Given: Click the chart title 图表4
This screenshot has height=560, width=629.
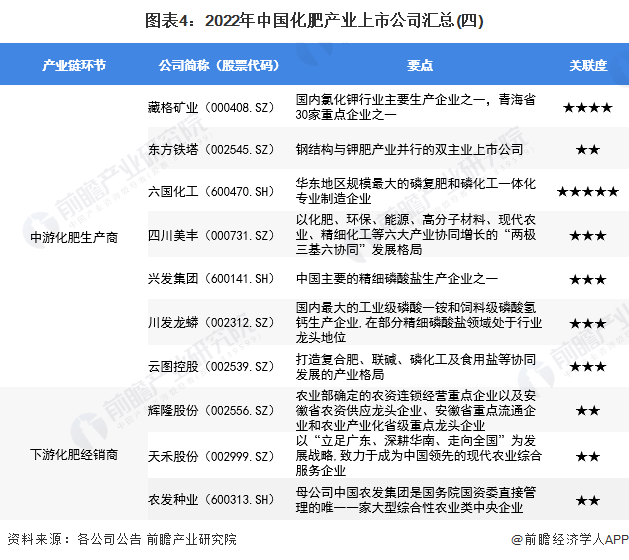Looking at the screenshot, I should point(314,19).
